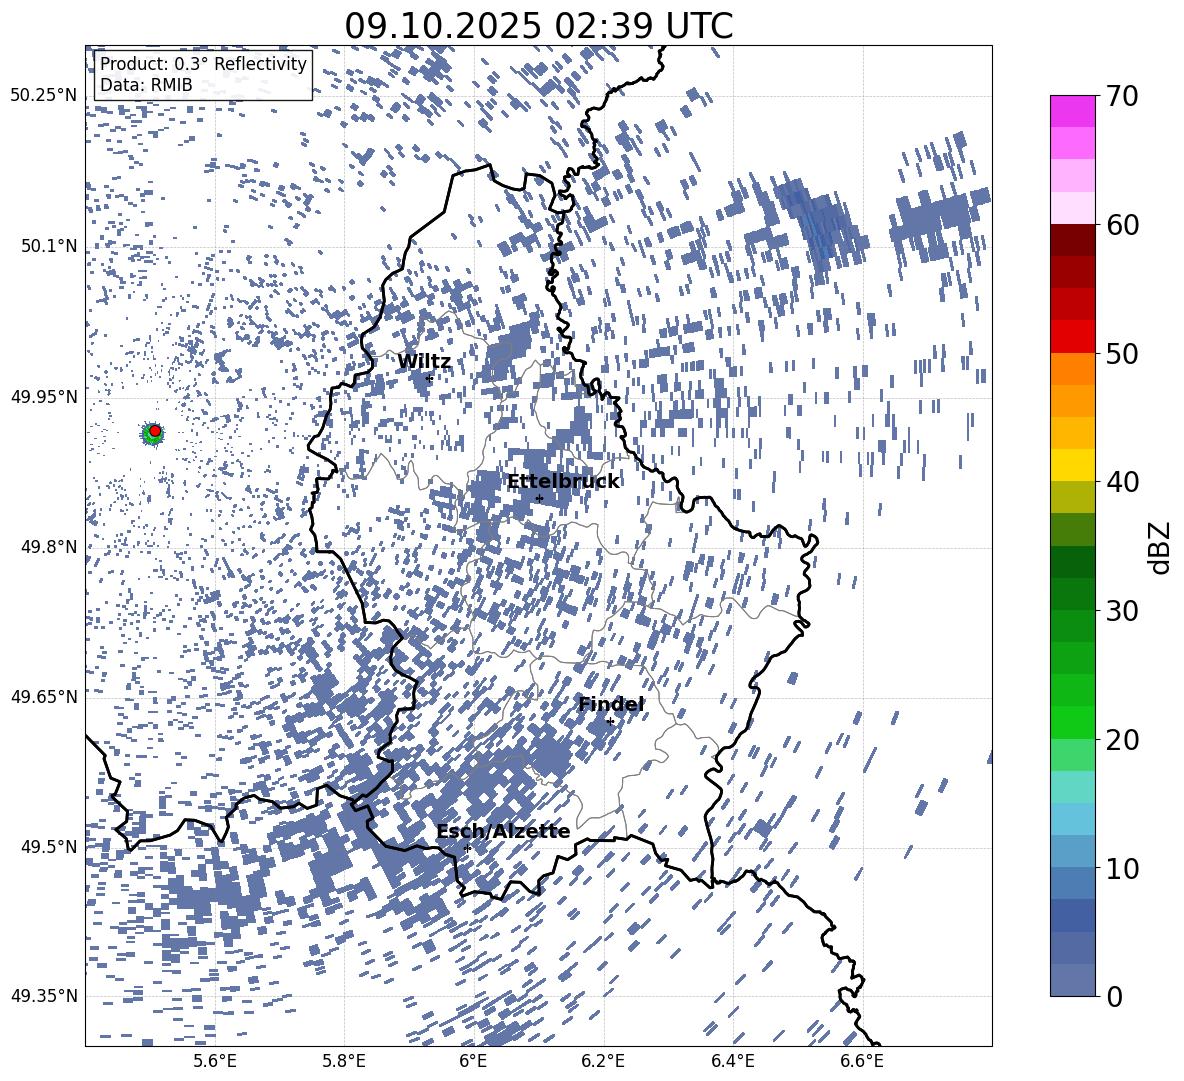Screen dimensions: 1184x1081
Task: Click the 5.8°E longitude label
Action: click(344, 1062)
